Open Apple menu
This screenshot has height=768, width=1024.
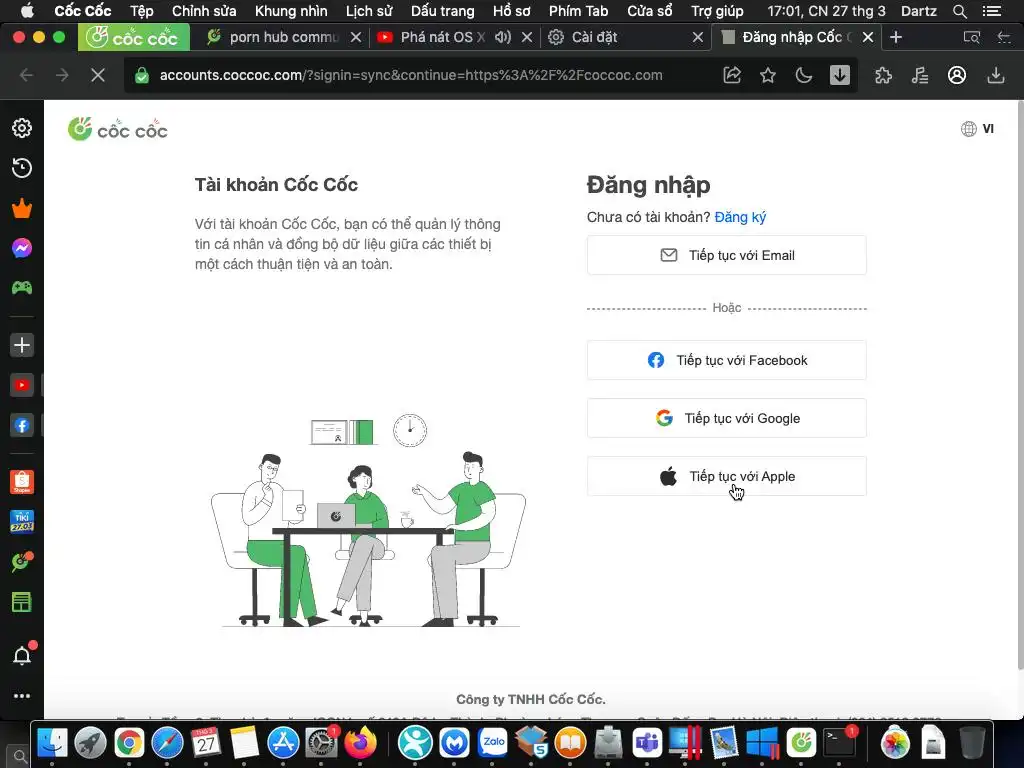click(27, 11)
